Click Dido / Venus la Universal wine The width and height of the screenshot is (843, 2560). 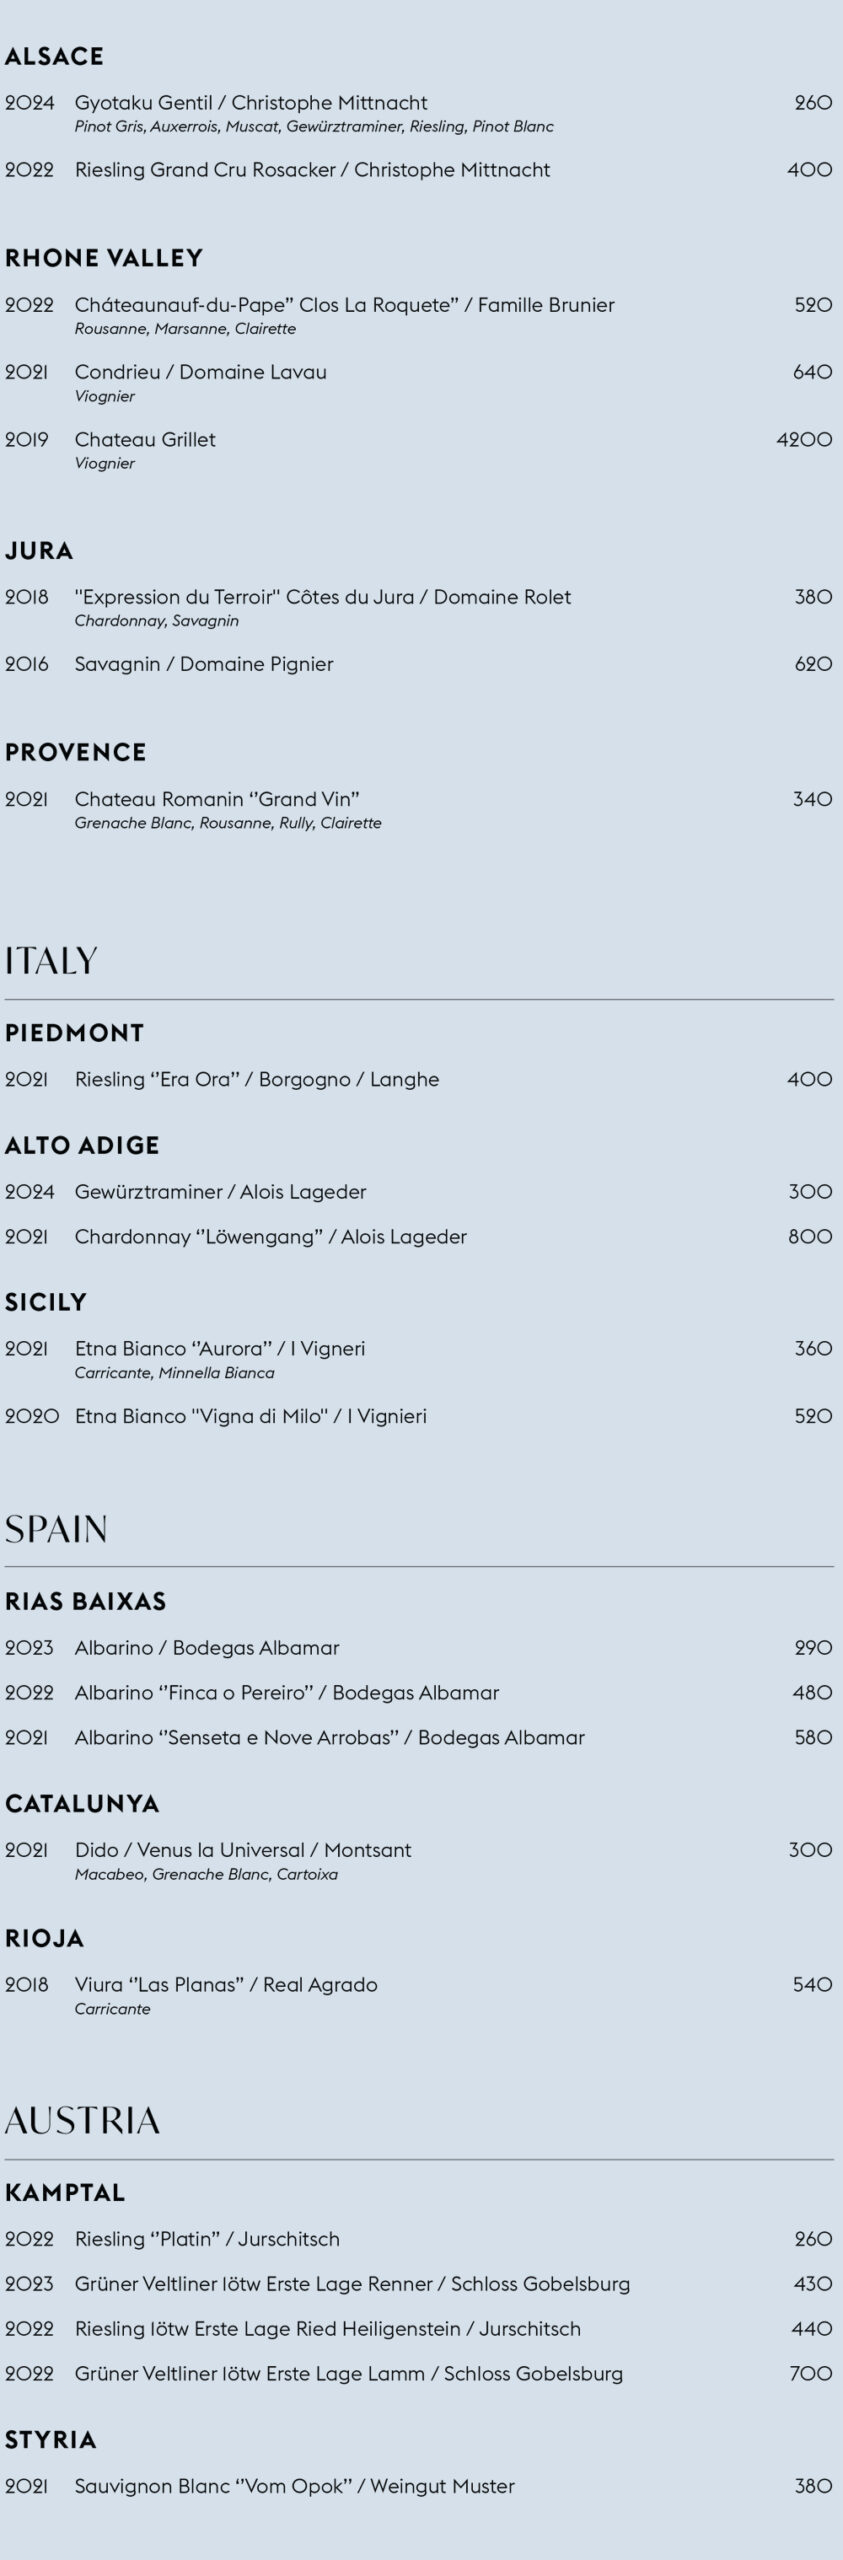click(x=243, y=1850)
